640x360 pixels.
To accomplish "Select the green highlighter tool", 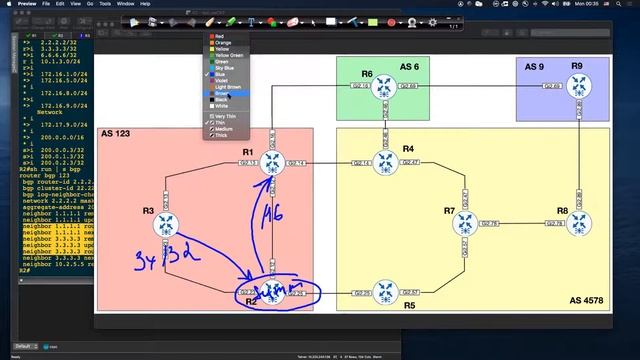I will tap(231, 22).
